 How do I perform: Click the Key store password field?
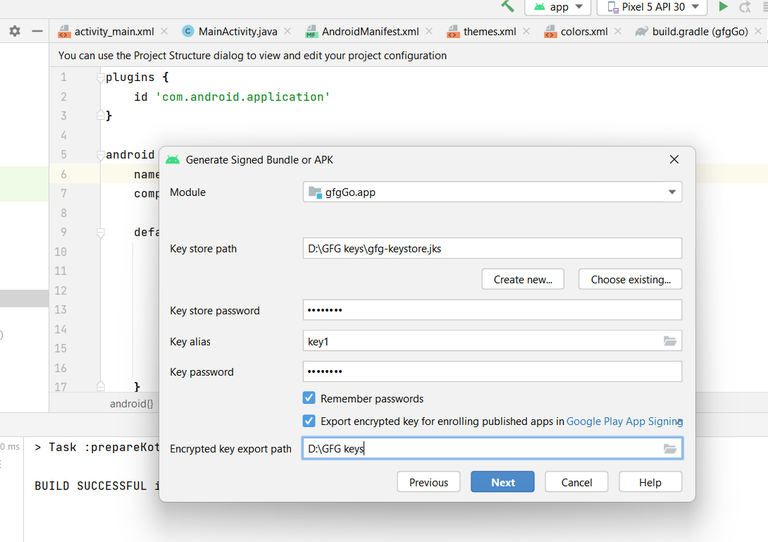point(492,310)
